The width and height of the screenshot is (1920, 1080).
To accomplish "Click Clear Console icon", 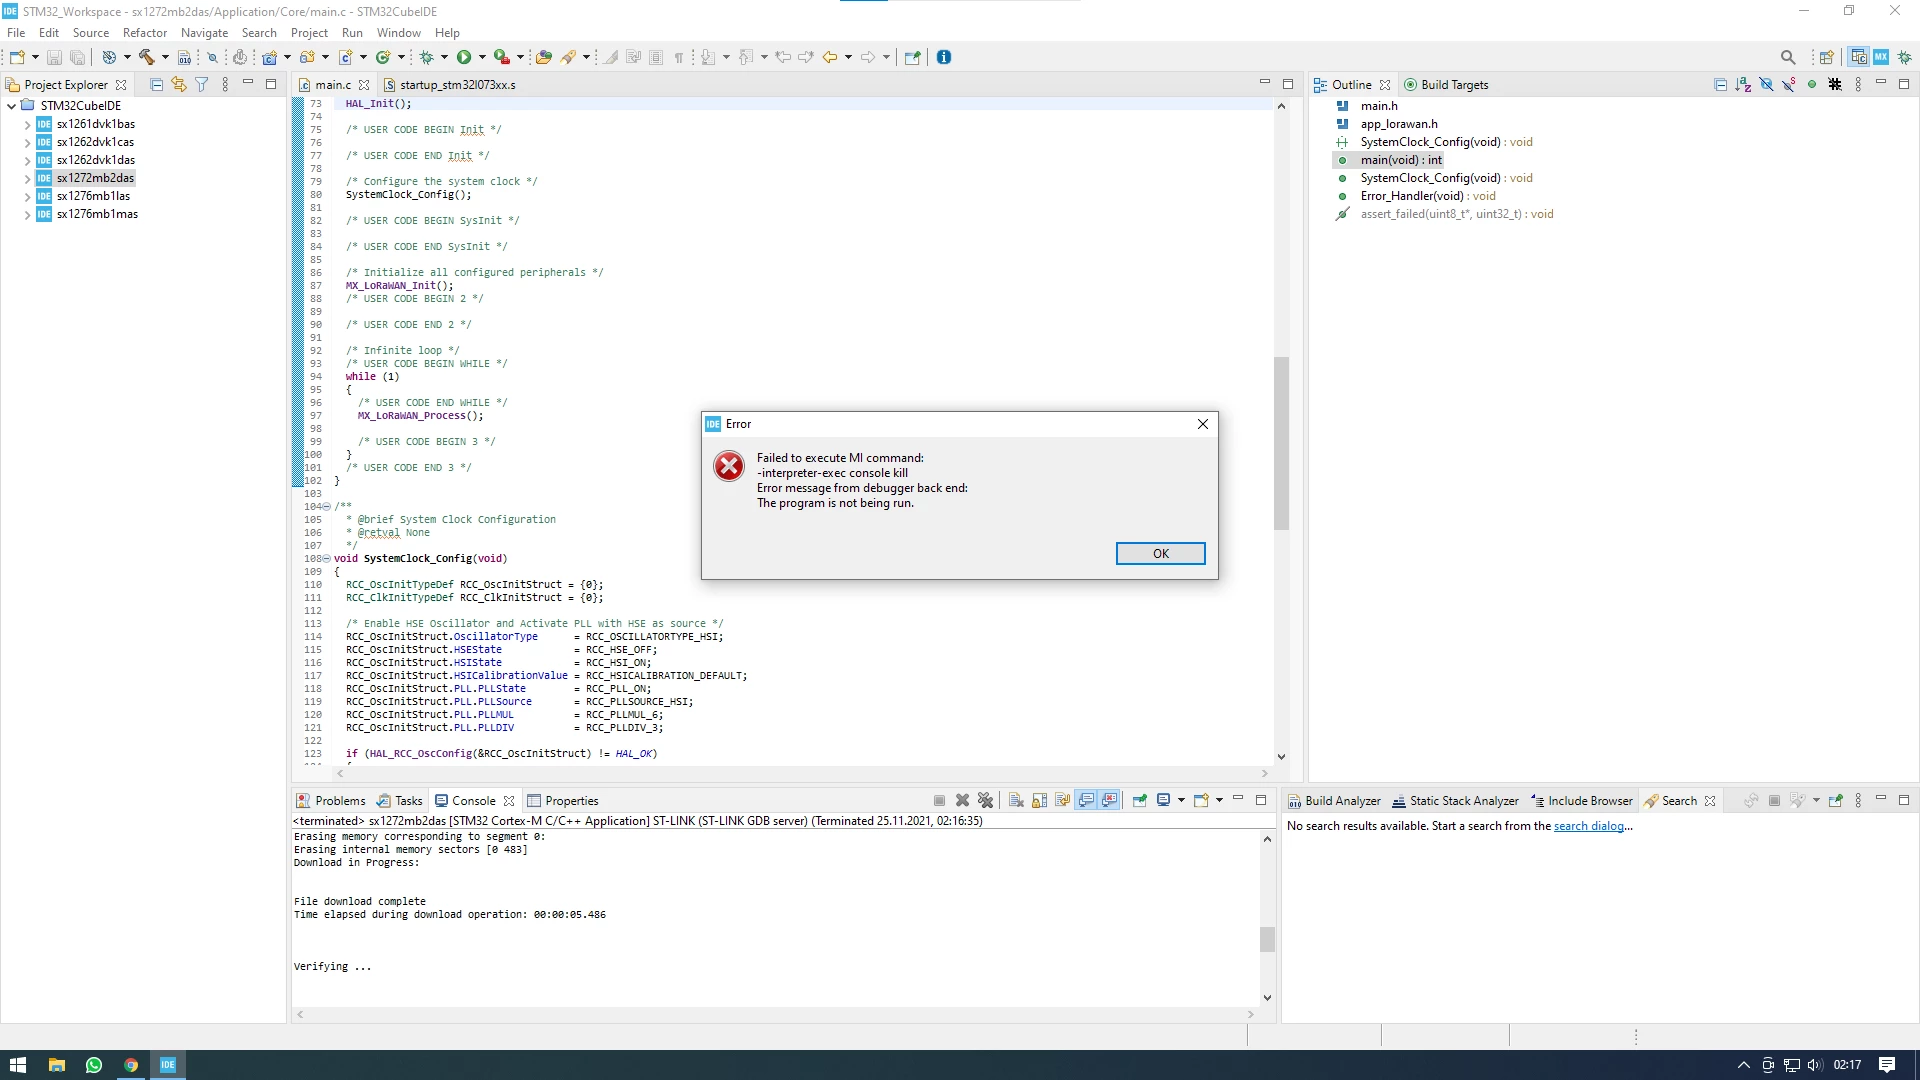I will point(1016,800).
